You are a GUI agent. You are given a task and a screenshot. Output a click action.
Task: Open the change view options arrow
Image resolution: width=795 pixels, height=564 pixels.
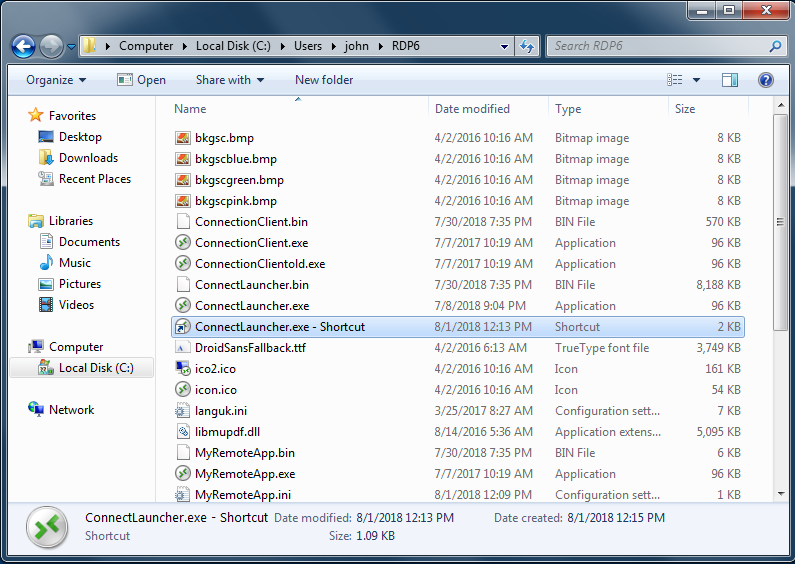[x=696, y=80]
